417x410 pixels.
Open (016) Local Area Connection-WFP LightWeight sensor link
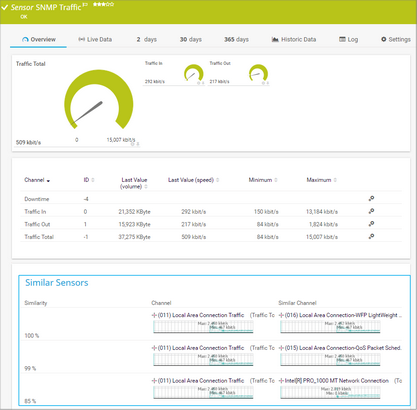point(343,315)
